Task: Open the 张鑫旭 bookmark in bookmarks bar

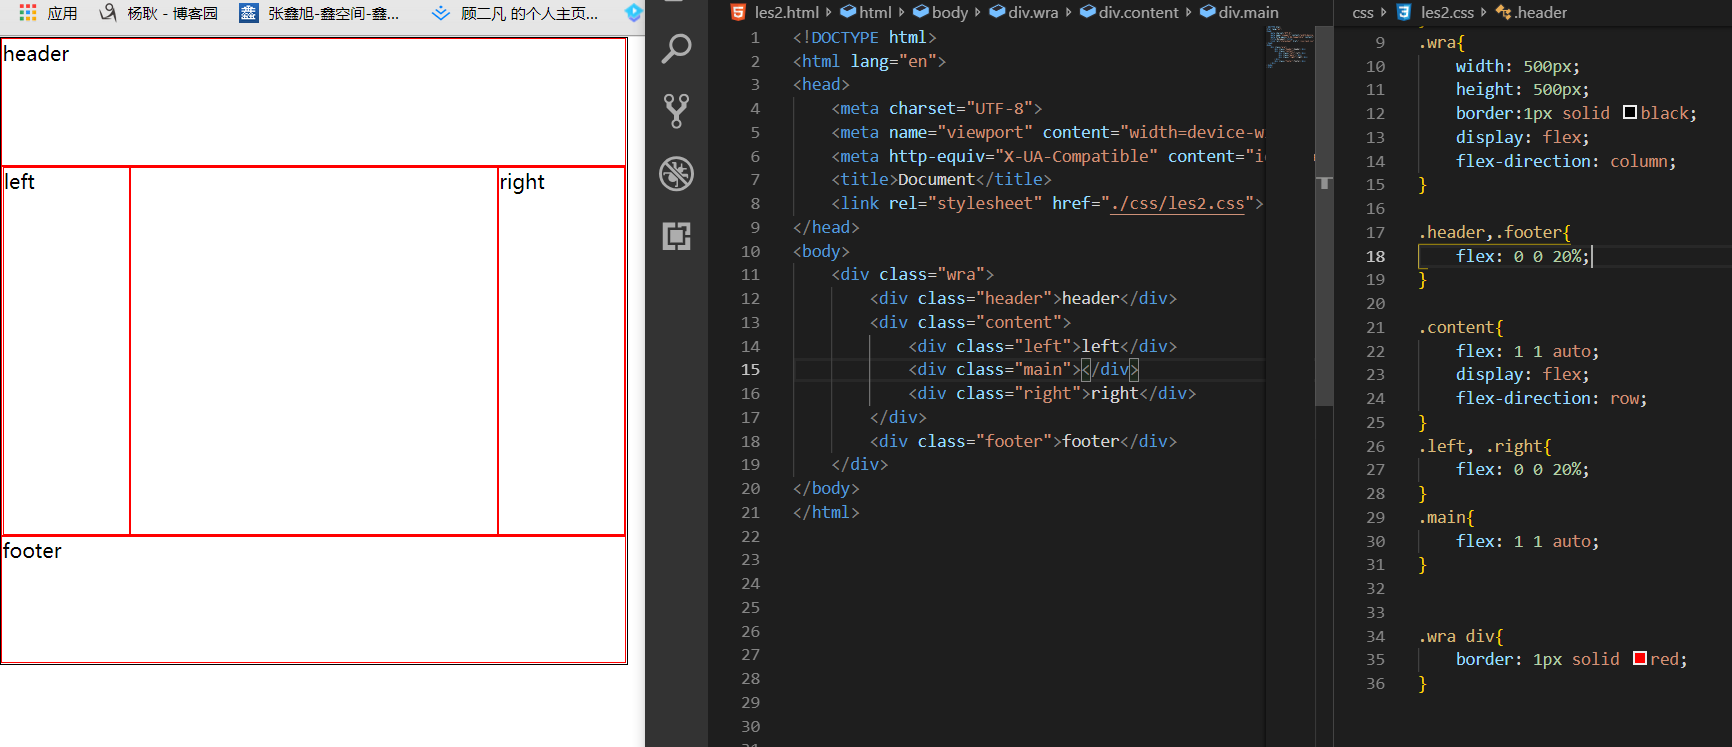Action: 320,13
